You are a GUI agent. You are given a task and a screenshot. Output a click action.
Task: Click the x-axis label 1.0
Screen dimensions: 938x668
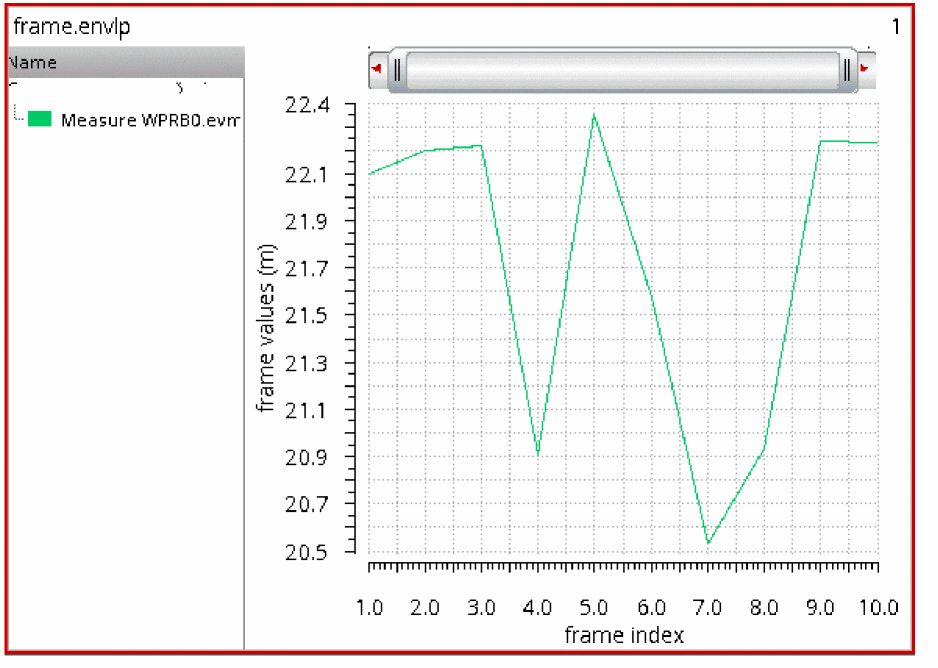pos(369,608)
